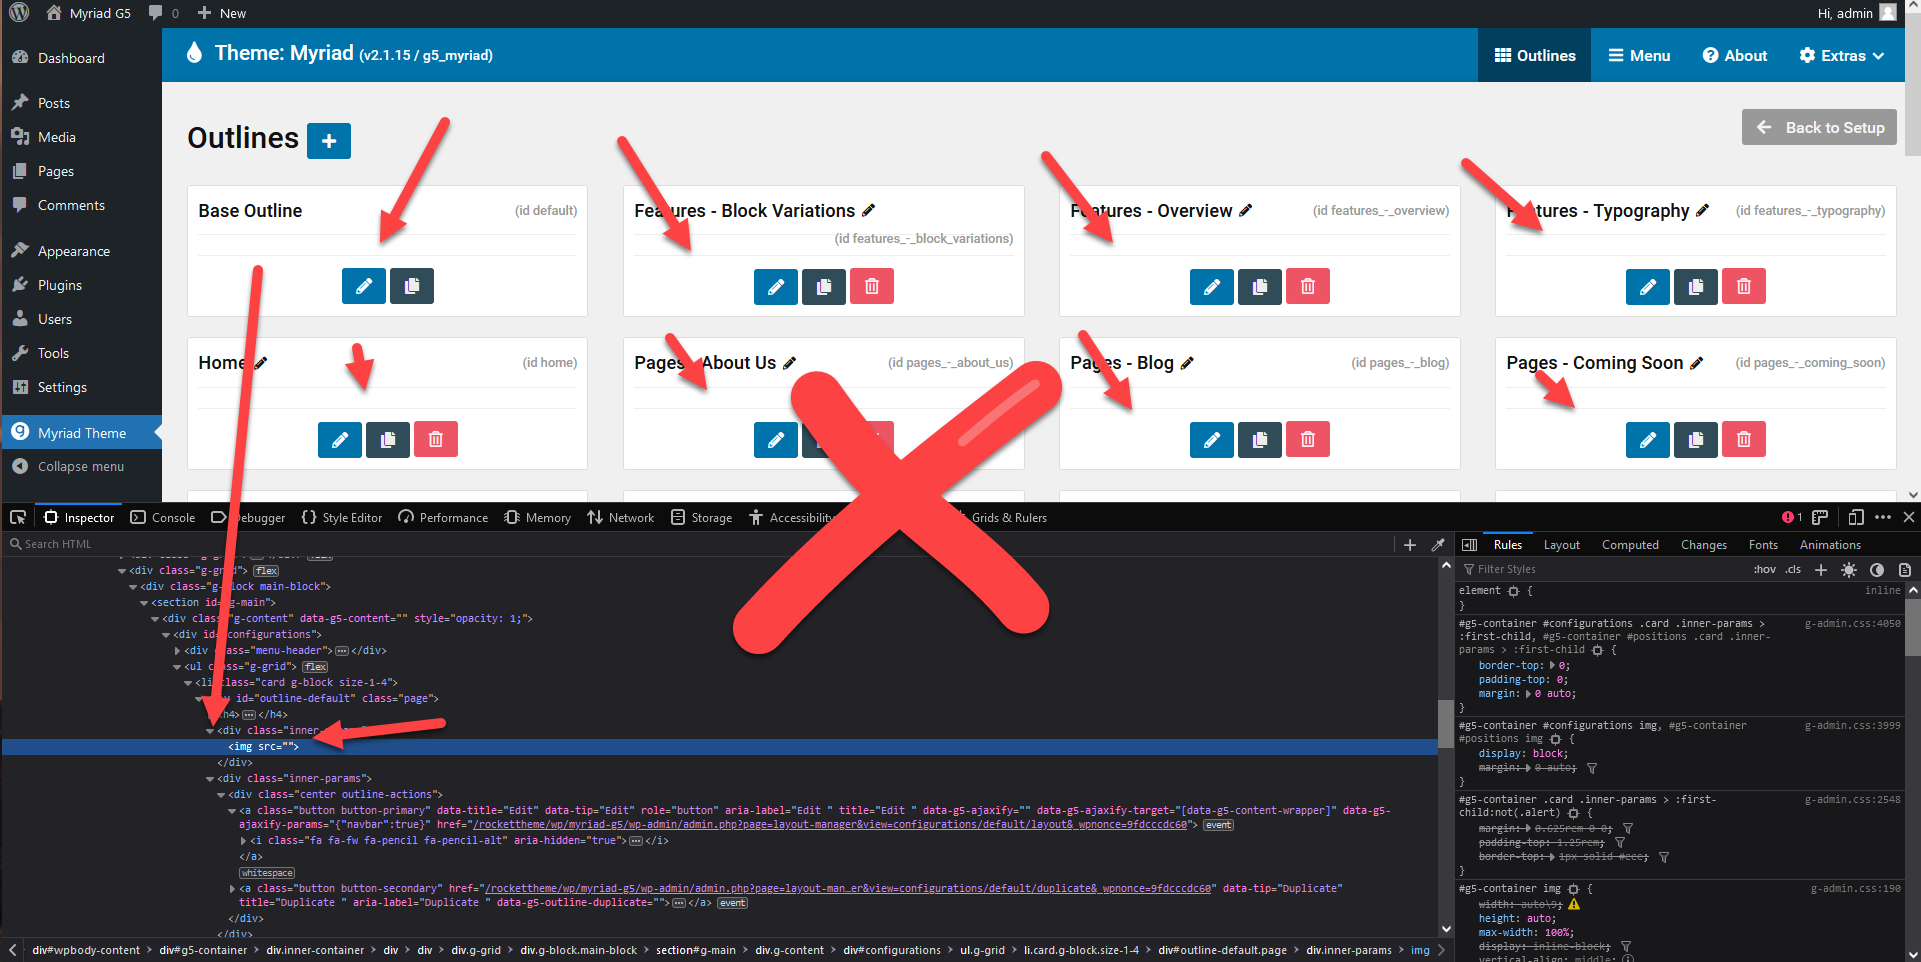The width and height of the screenshot is (1921, 962).
Task: Click the Search HTML input field
Action: point(60,543)
